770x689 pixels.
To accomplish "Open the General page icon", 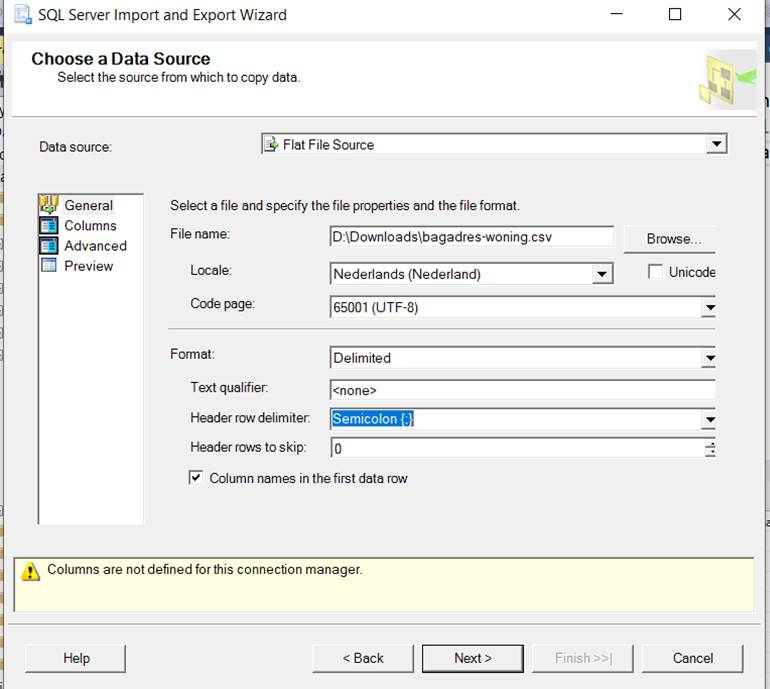I will [x=49, y=205].
